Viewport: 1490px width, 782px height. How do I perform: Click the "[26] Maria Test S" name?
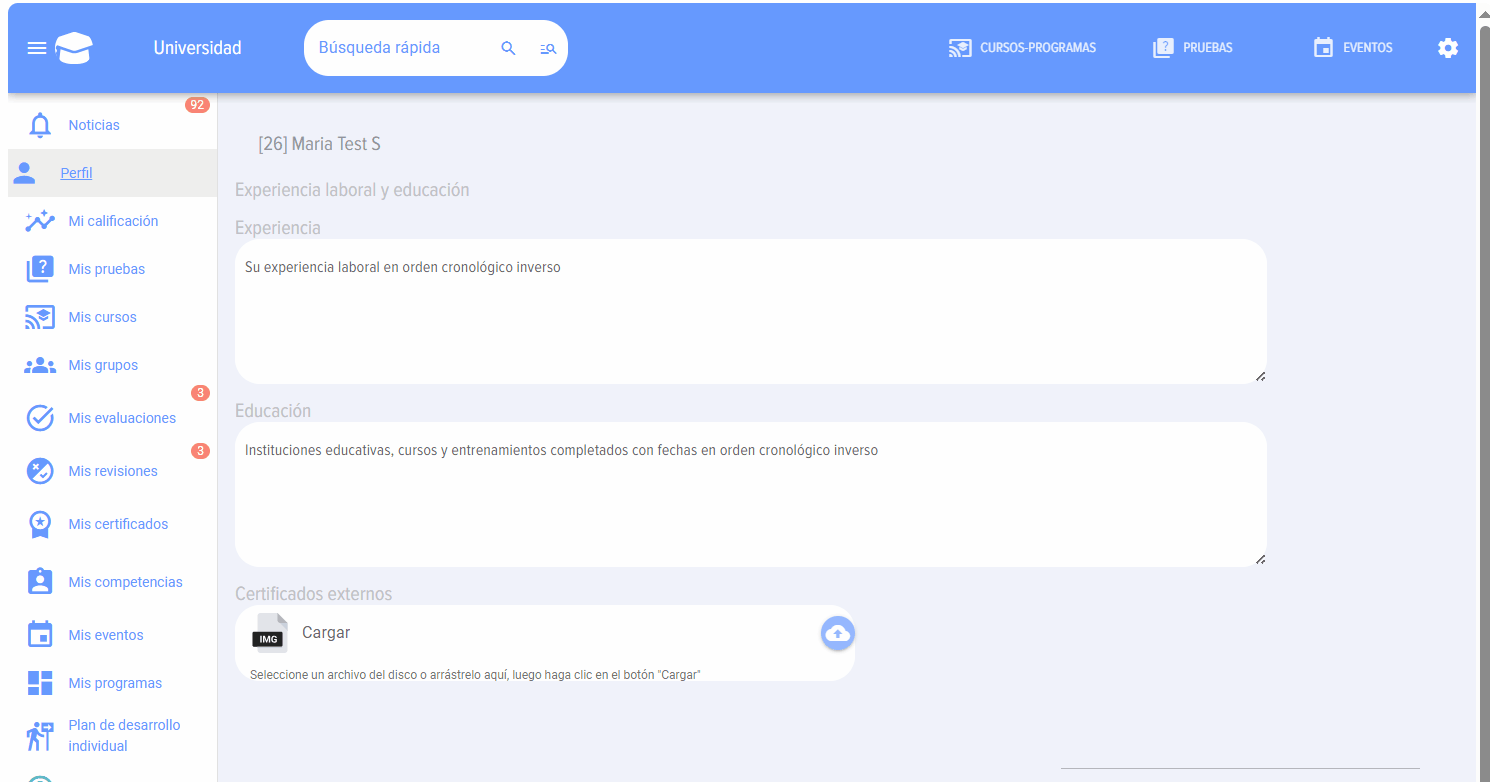(319, 144)
